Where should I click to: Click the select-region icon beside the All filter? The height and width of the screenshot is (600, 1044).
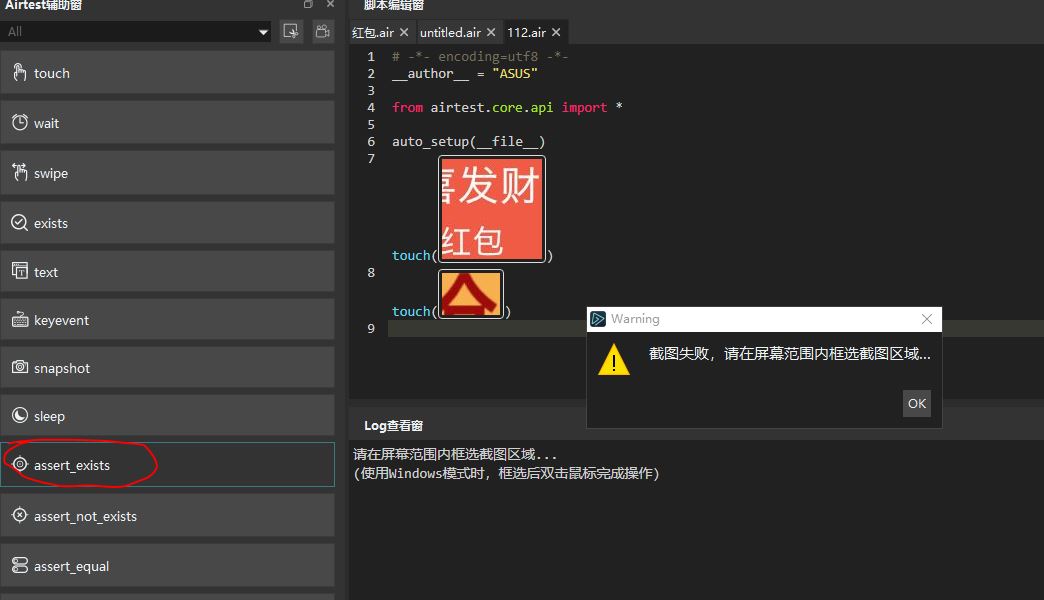pyautogui.click(x=291, y=31)
